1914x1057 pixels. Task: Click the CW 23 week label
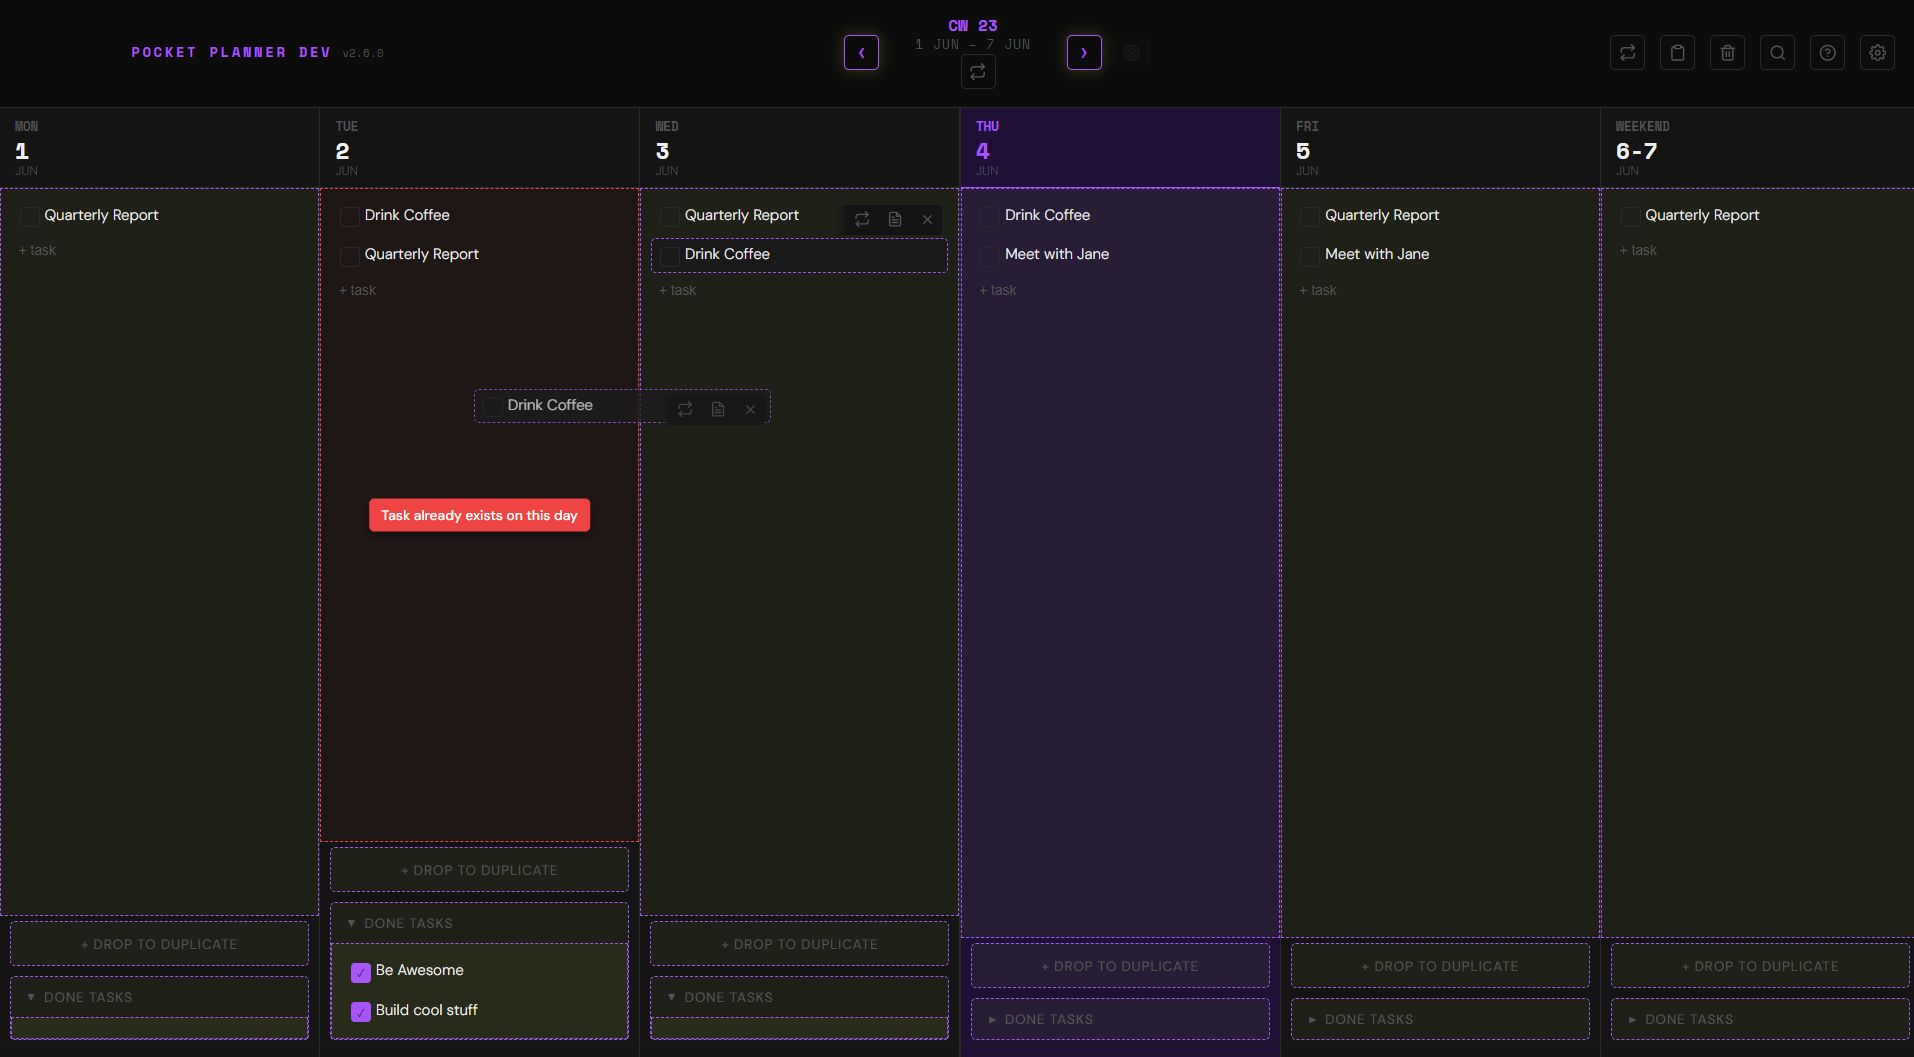[x=973, y=26]
